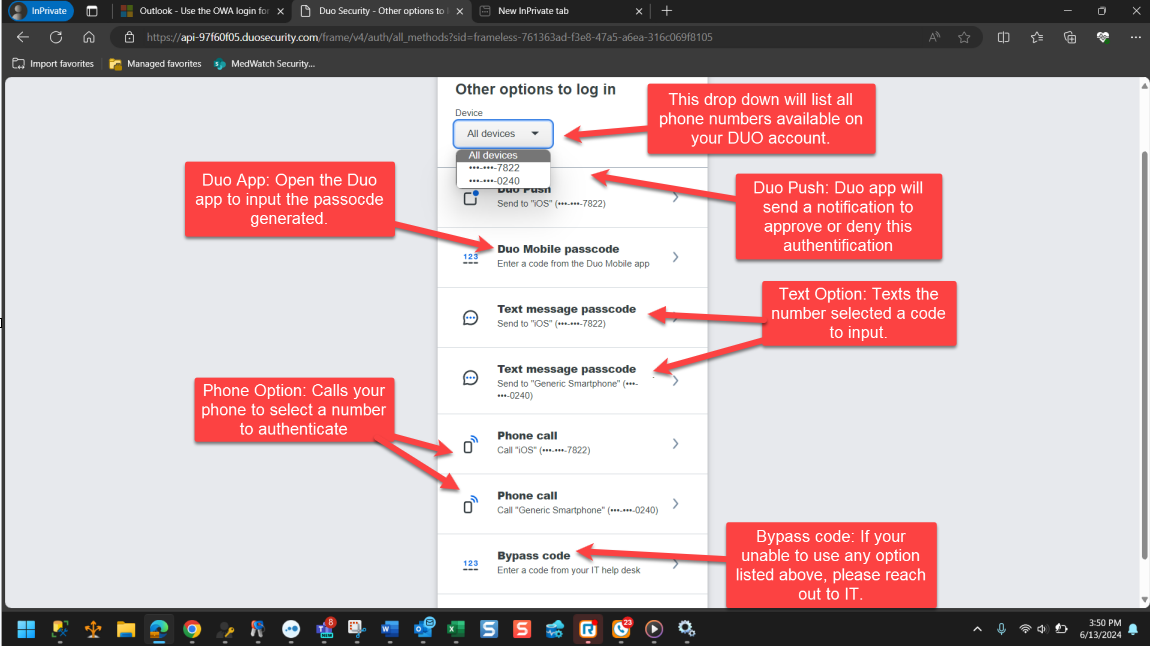Open the All devices dropdown

[x=502, y=133]
